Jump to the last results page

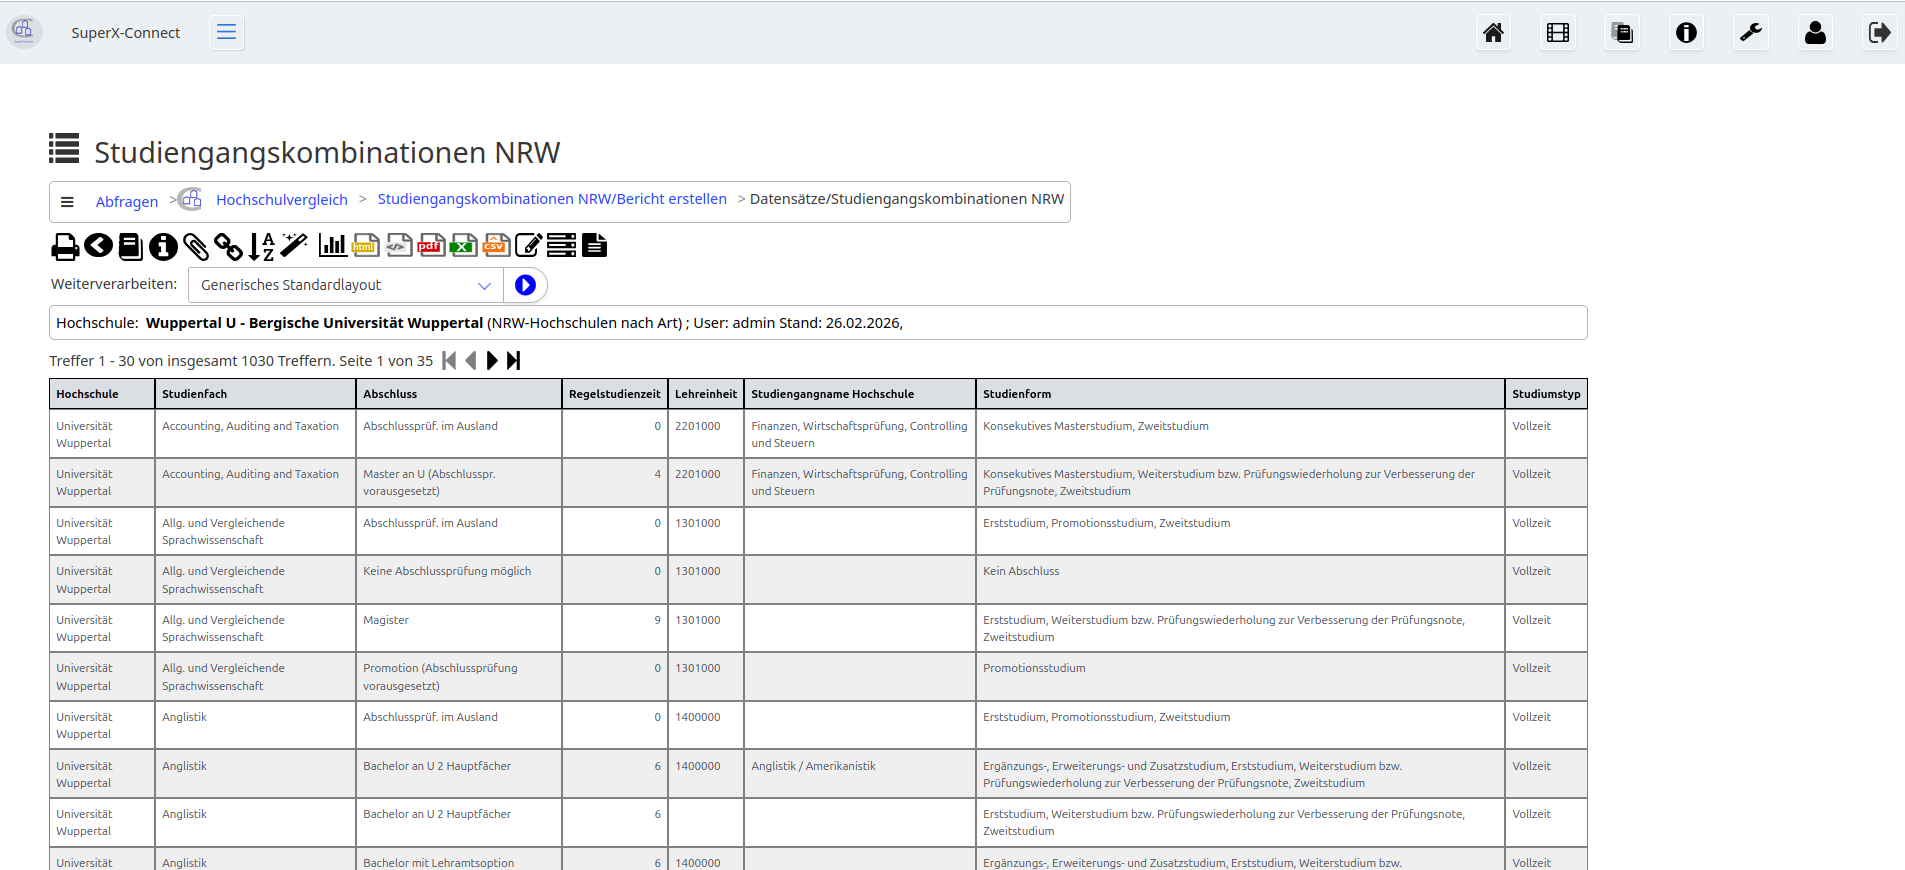[514, 361]
